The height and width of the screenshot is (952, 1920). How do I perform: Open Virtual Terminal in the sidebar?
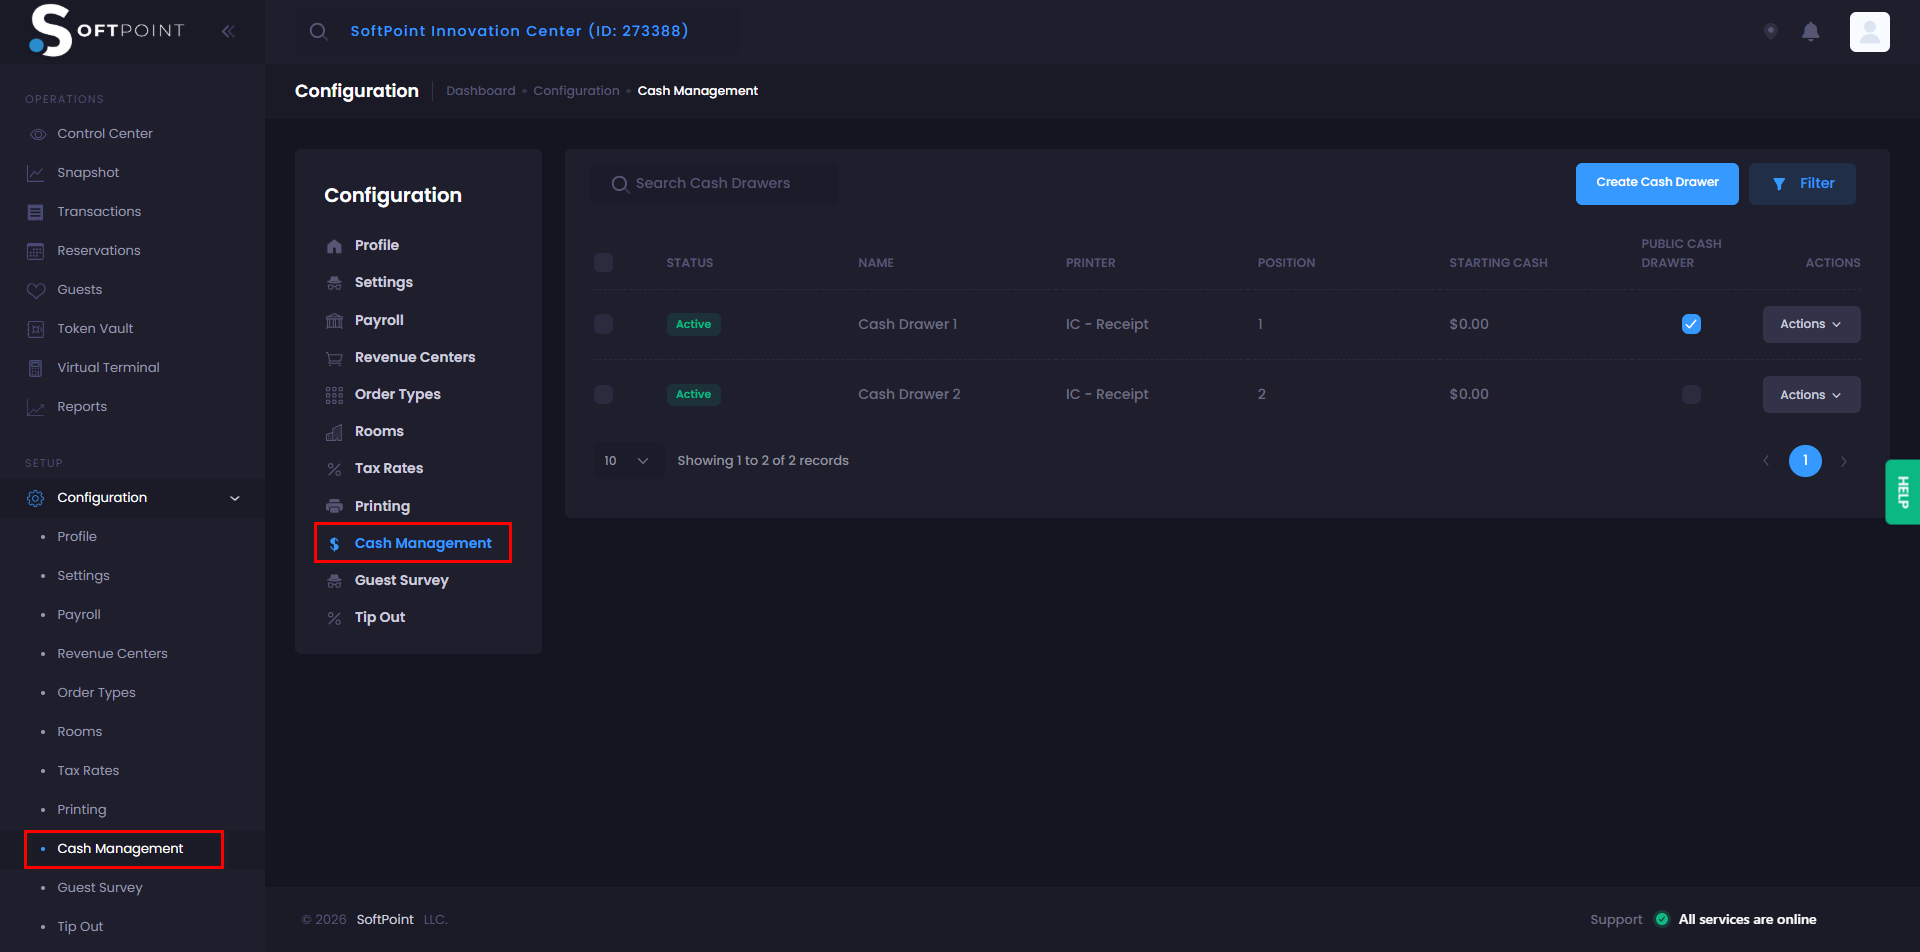click(108, 368)
